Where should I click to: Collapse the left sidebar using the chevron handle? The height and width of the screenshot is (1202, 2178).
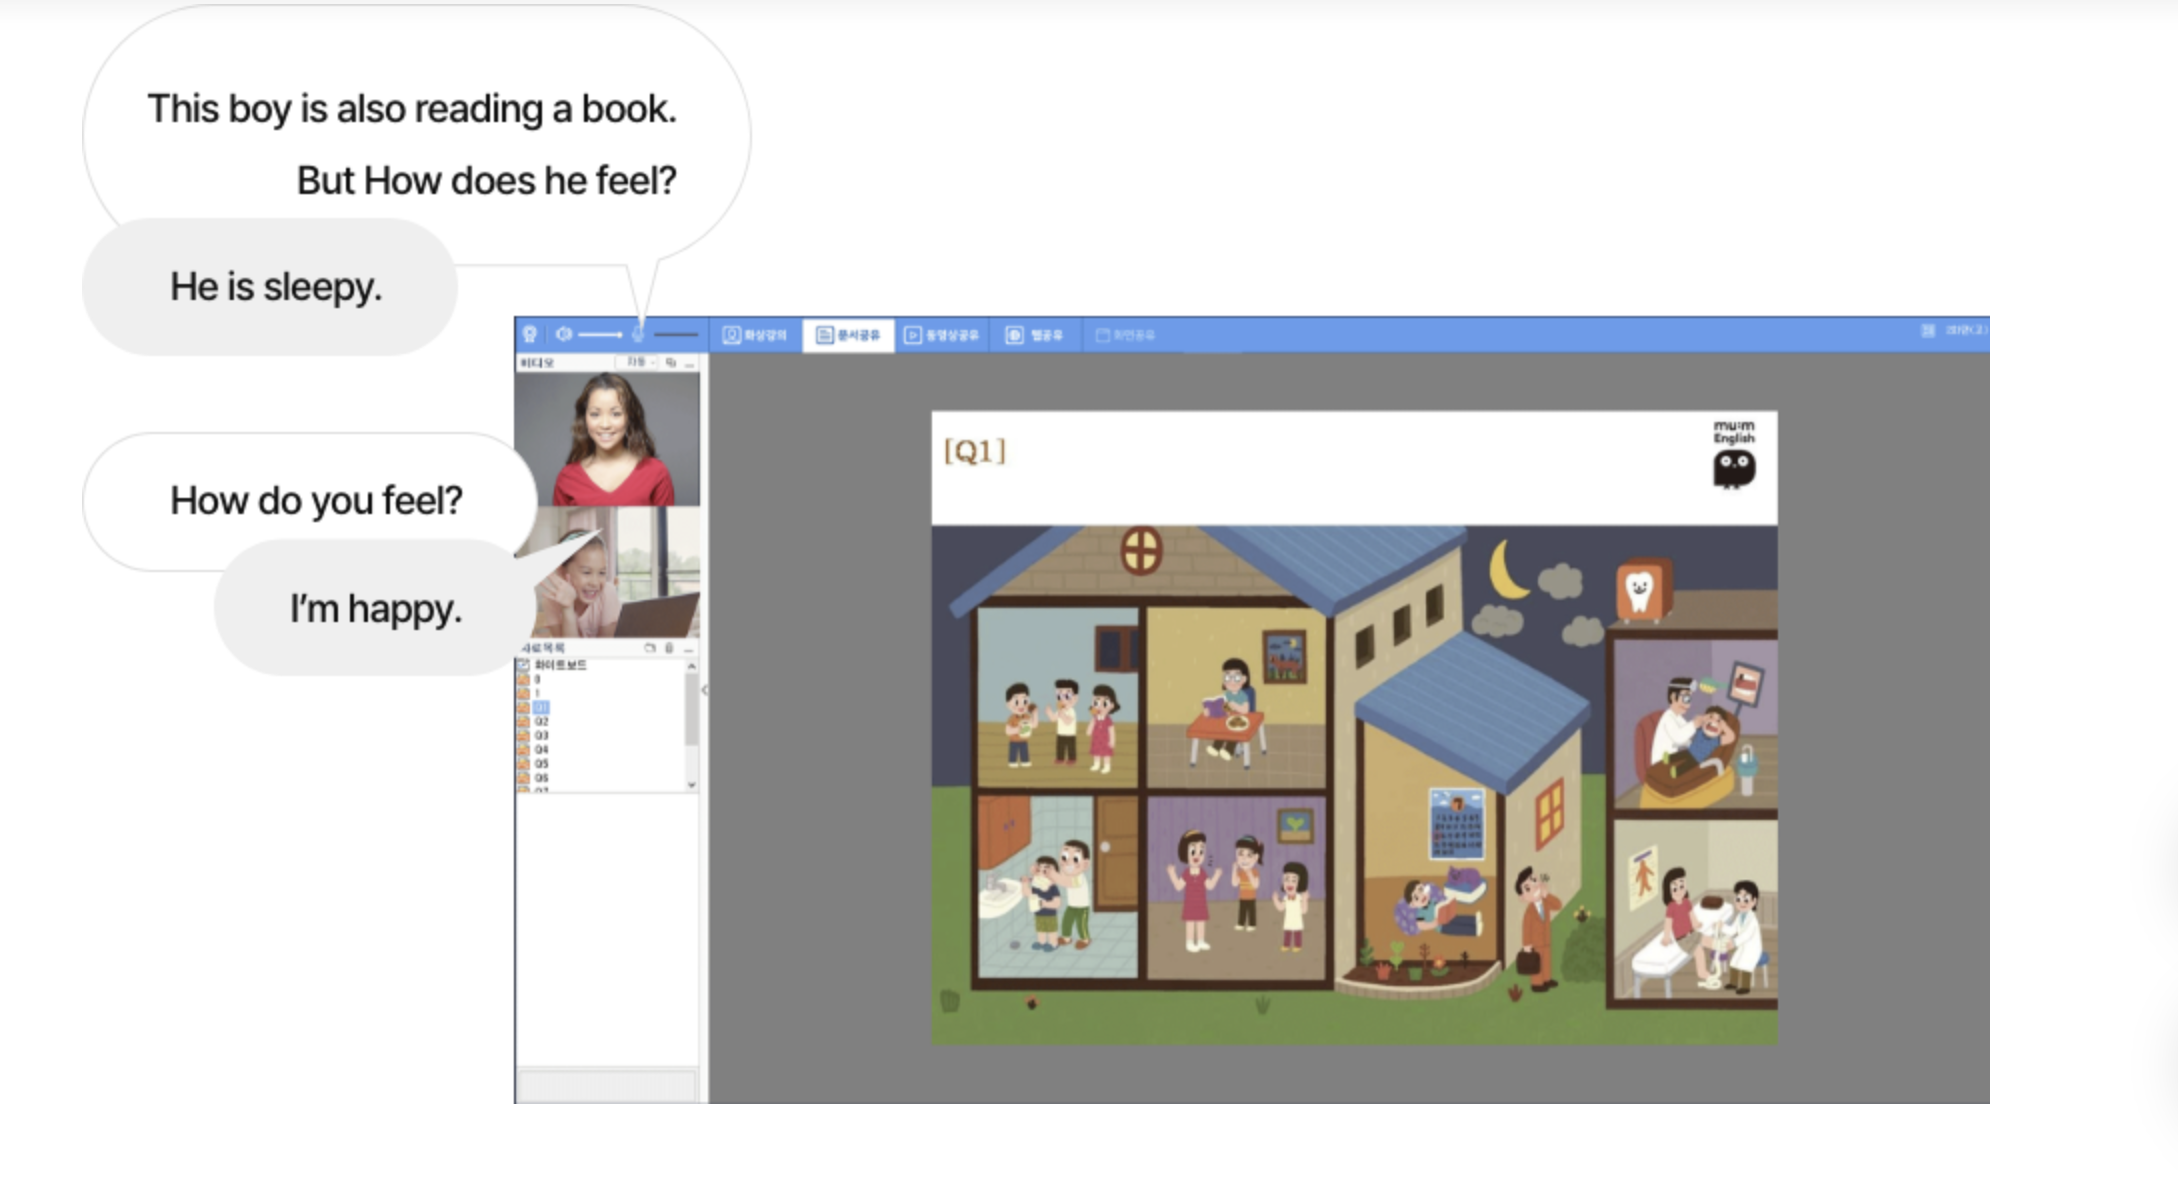(x=705, y=690)
